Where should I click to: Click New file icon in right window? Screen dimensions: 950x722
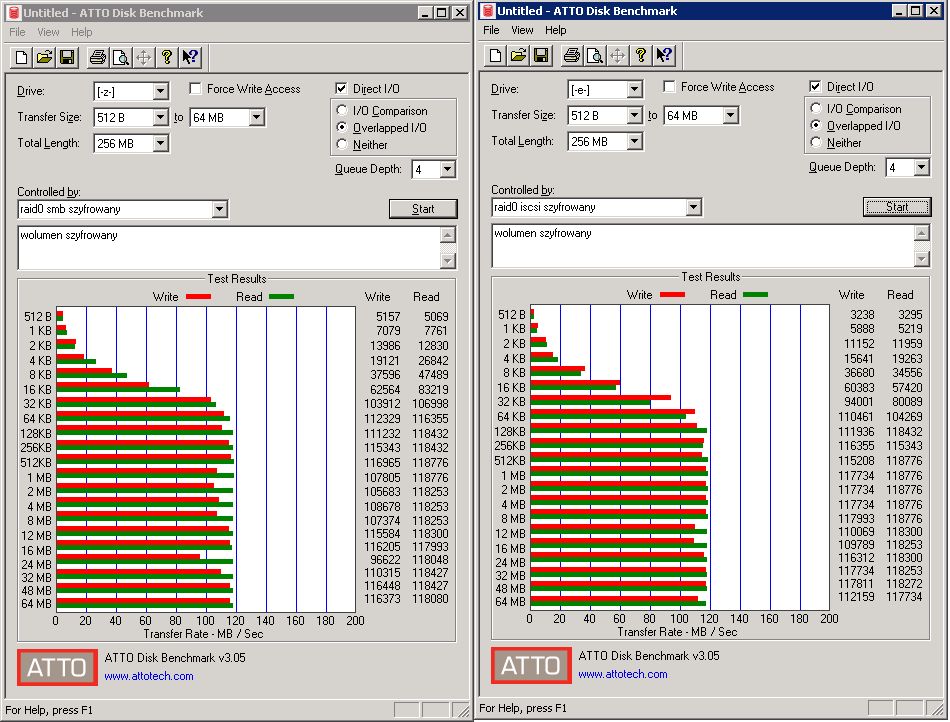495,55
